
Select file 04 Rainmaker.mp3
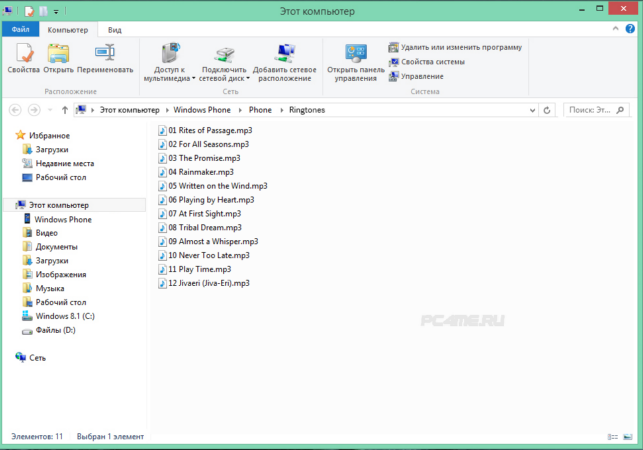(x=196, y=172)
